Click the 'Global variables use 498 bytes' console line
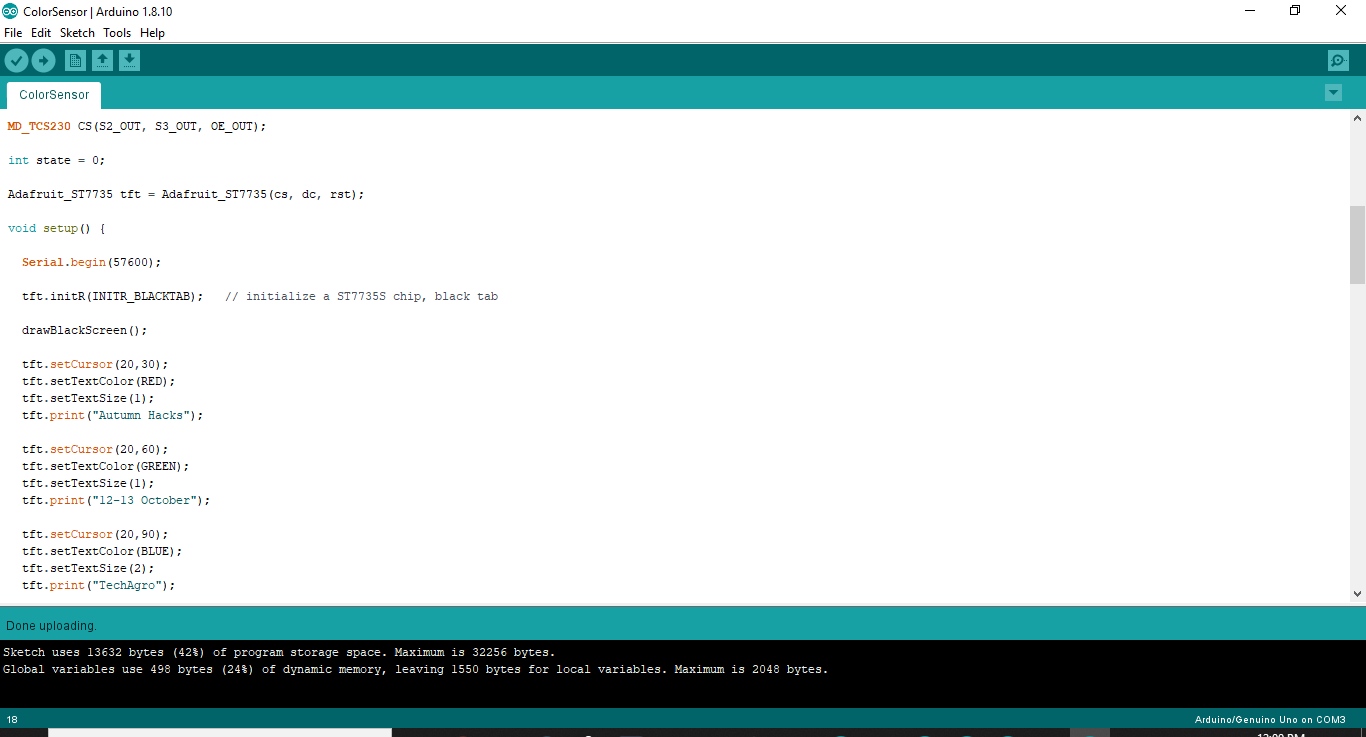The height and width of the screenshot is (737, 1366). click(x=416, y=670)
